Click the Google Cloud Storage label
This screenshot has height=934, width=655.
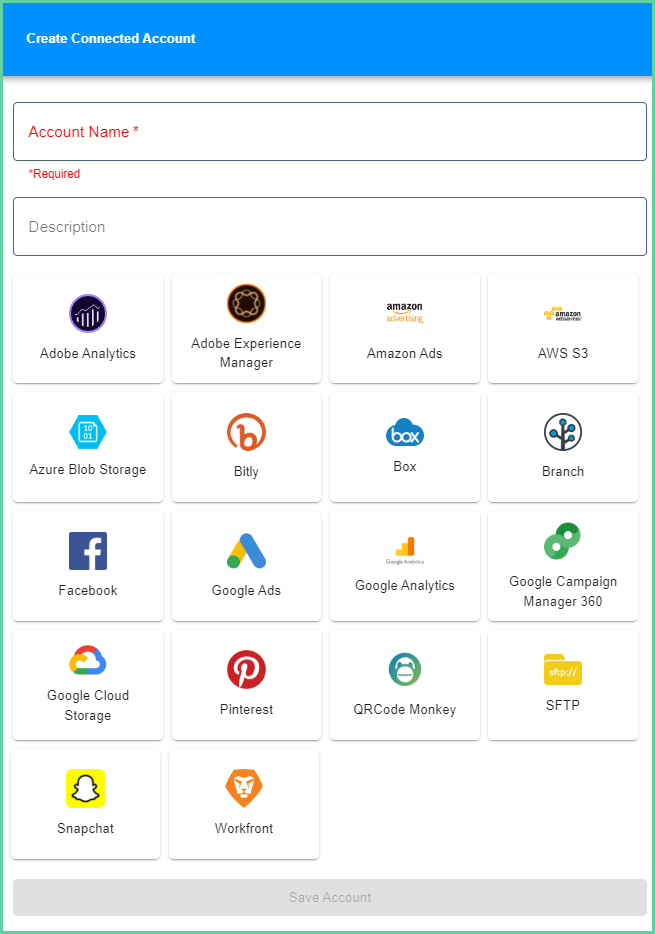pos(88,705)
